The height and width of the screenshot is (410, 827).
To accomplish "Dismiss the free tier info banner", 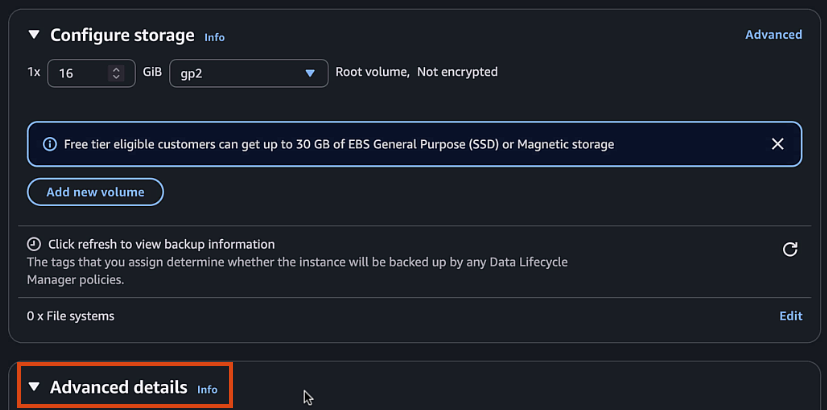I will (777, 144).
